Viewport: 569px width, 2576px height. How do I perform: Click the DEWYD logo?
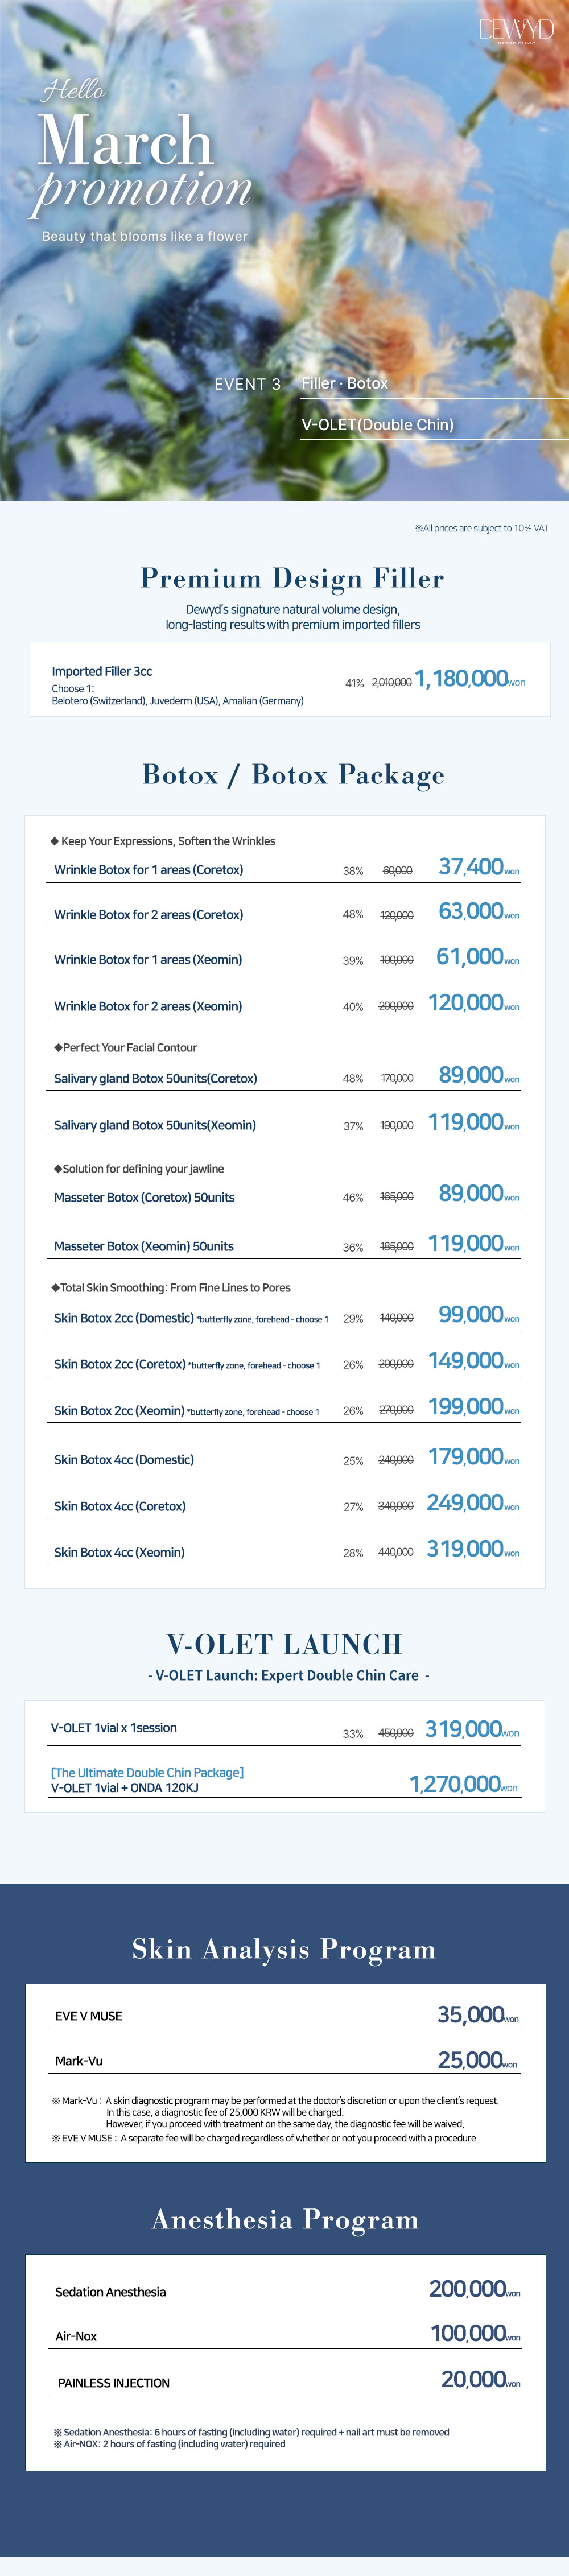click(x=515, y=29)
